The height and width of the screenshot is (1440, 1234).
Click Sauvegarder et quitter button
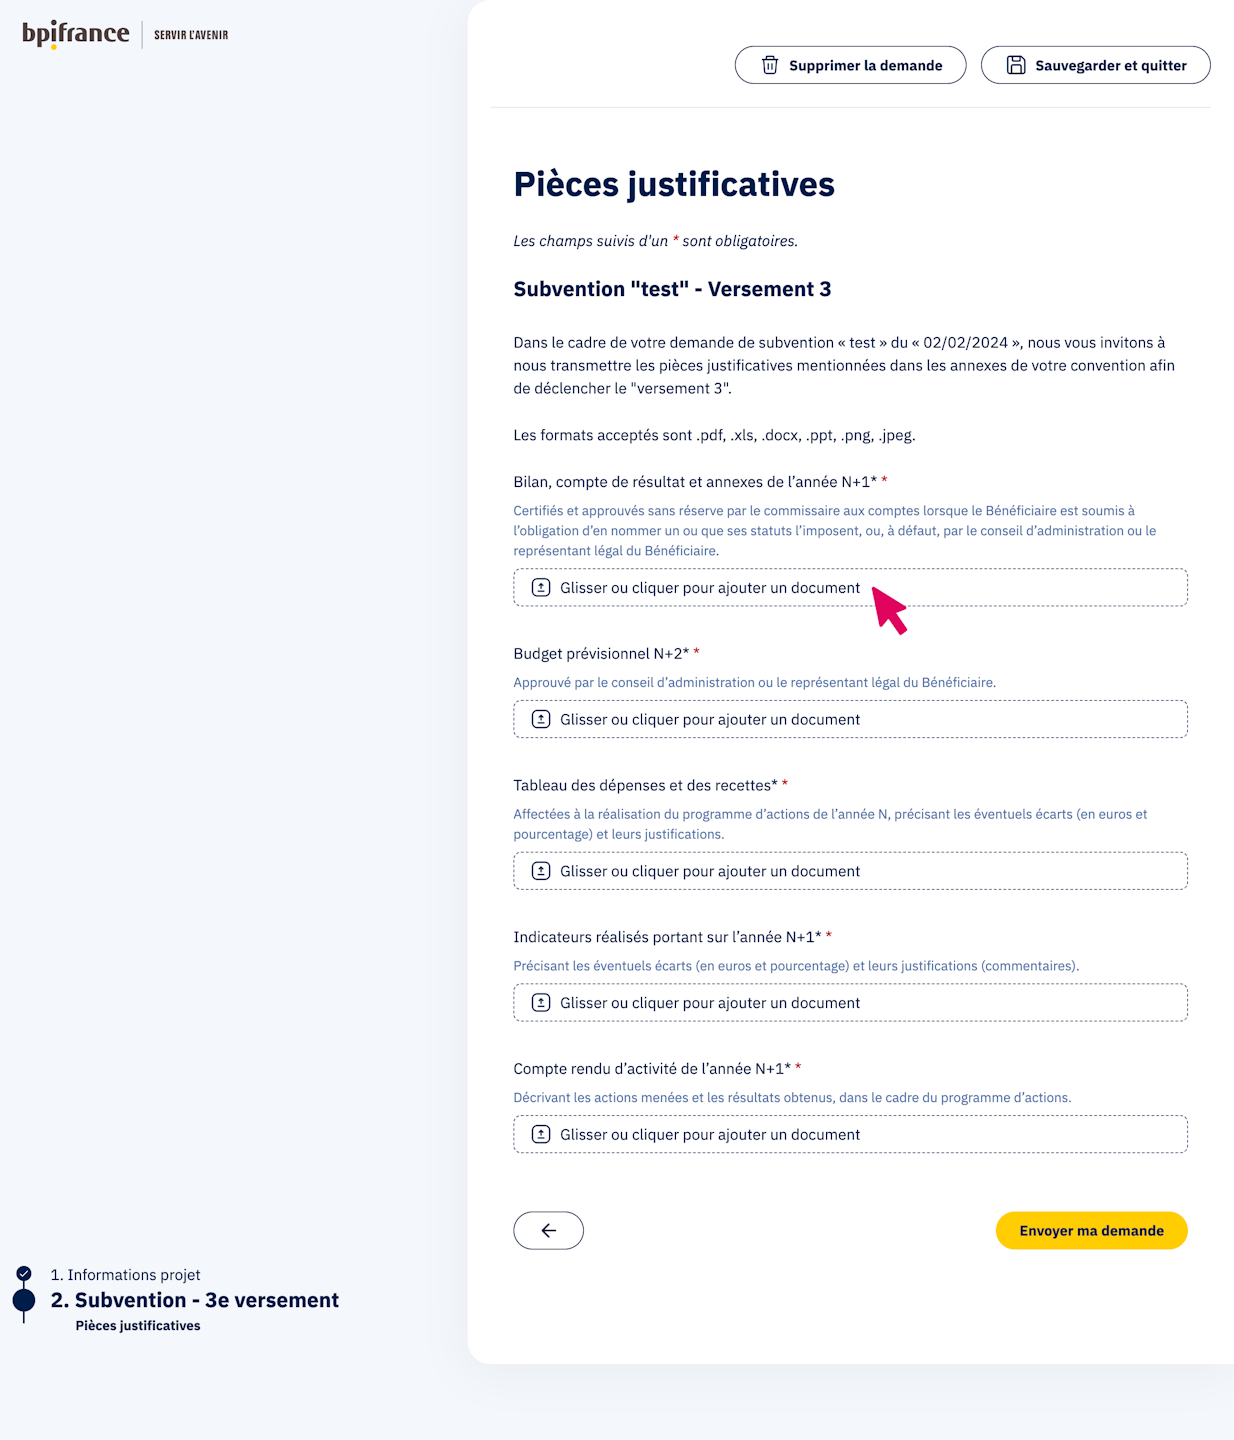click(x=1095, y=65)
